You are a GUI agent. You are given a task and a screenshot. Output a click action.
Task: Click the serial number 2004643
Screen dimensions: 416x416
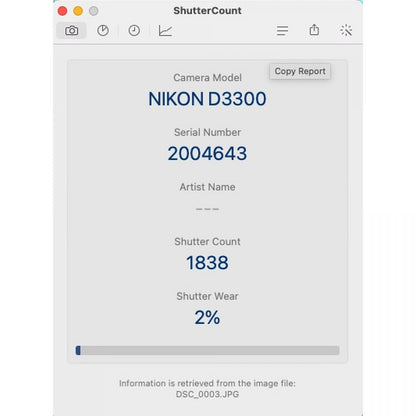click(x=207, y=153)
